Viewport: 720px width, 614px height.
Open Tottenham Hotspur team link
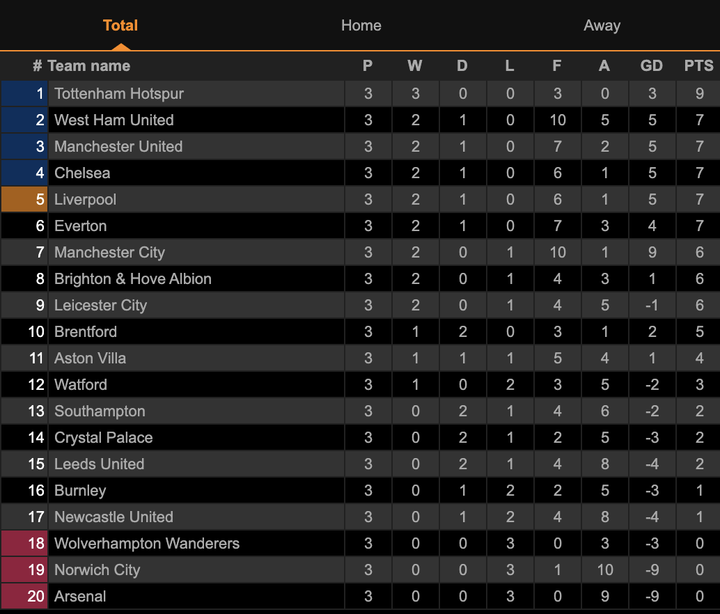pos(119,93)
